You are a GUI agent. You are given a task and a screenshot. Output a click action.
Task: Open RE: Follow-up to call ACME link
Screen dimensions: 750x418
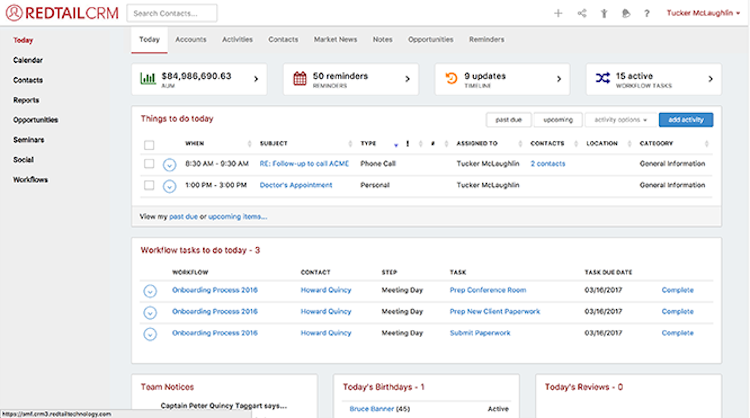[x=304, y=164]
